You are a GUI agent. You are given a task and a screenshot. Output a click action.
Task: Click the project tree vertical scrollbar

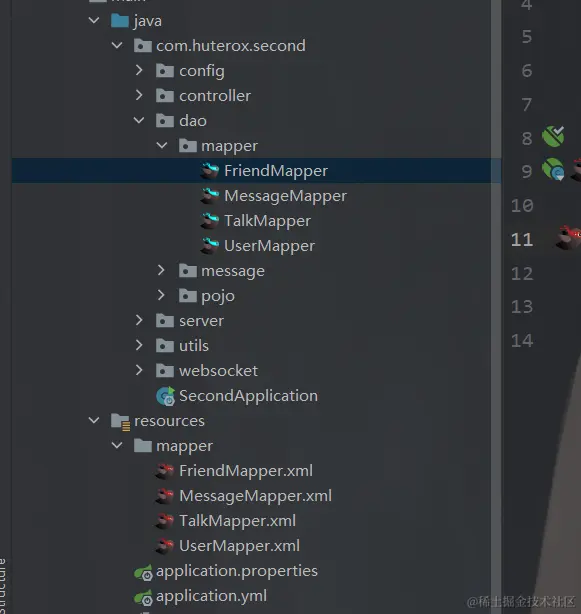[x=496, y=307]
